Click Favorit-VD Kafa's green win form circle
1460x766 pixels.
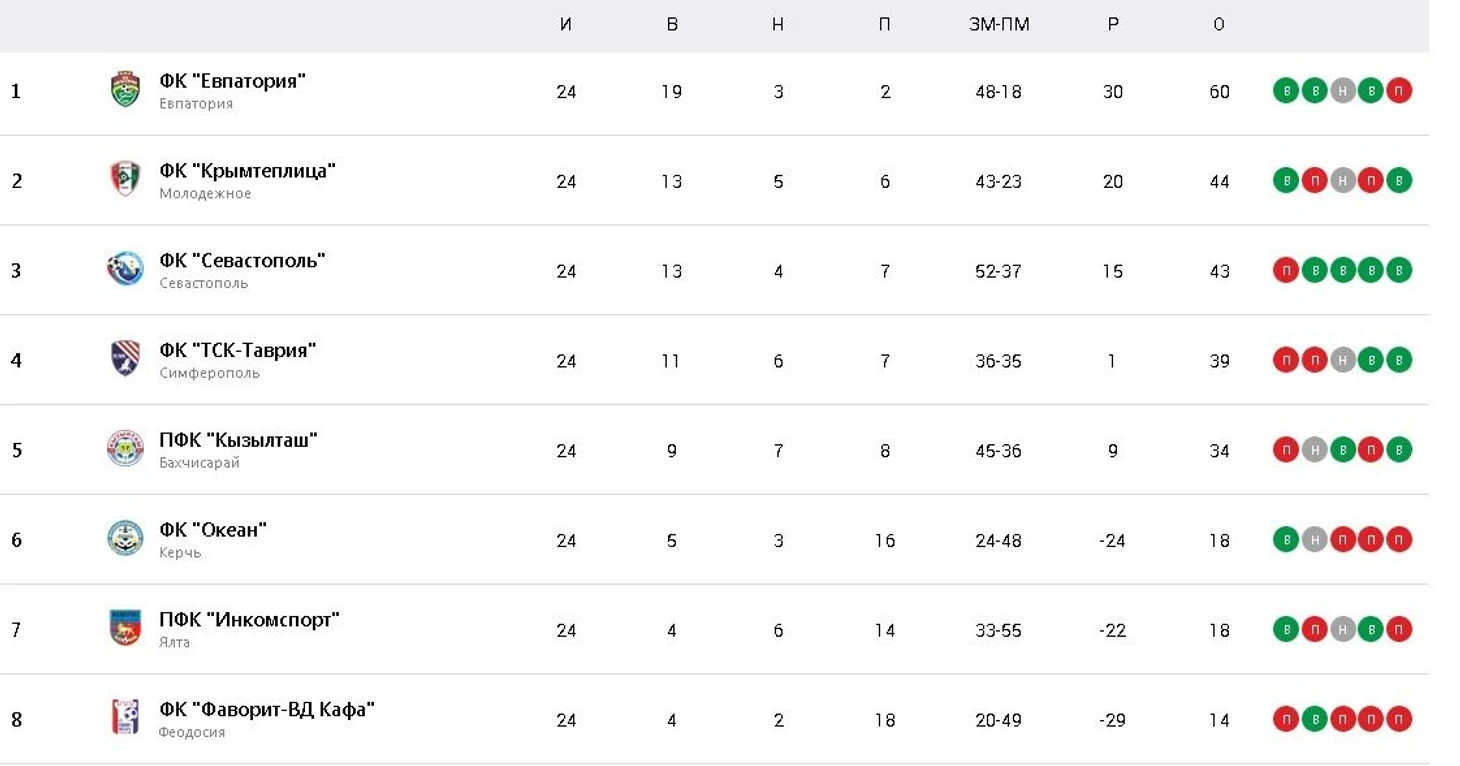point(1314,719)
